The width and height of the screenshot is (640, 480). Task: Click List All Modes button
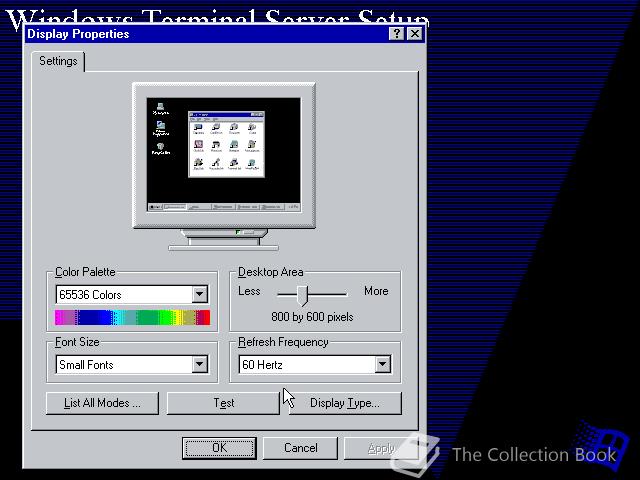[x=102, y=403]
